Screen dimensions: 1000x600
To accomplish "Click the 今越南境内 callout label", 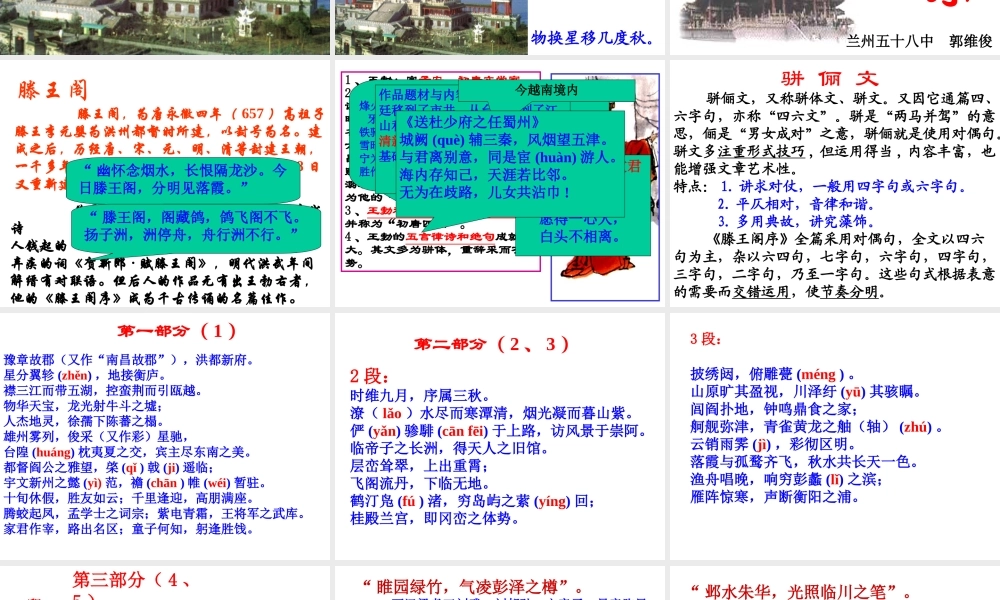I will click(x=546, y=90).
